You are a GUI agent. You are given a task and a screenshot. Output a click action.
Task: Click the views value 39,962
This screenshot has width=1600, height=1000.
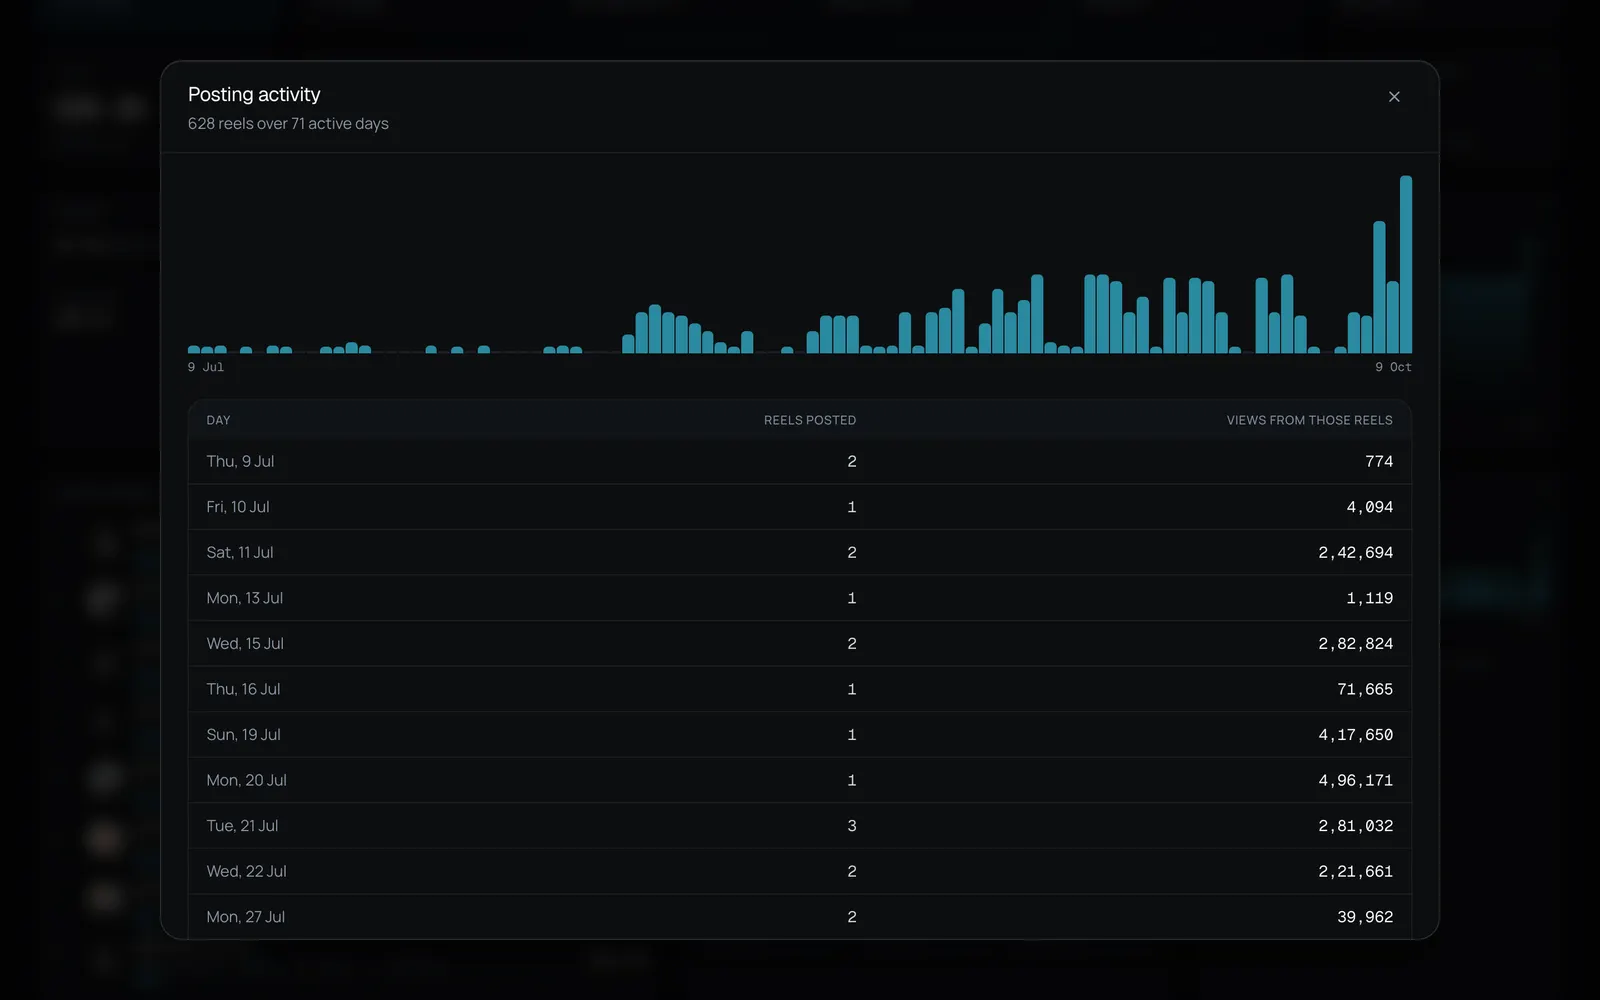1365,917
